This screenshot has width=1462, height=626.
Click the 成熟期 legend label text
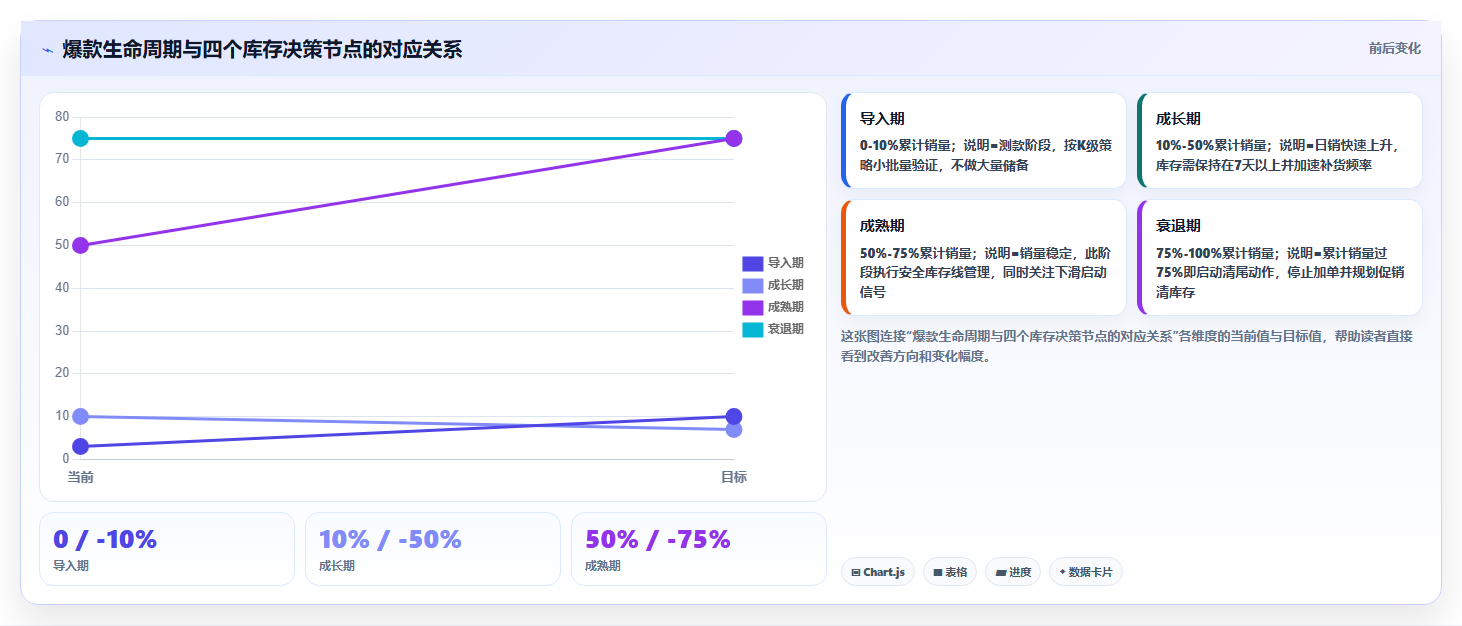click(786, 307)
